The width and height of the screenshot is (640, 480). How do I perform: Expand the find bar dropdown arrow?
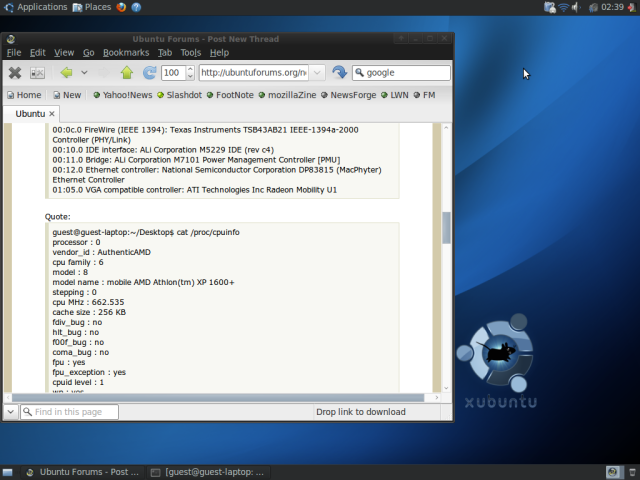click(11, 412)
